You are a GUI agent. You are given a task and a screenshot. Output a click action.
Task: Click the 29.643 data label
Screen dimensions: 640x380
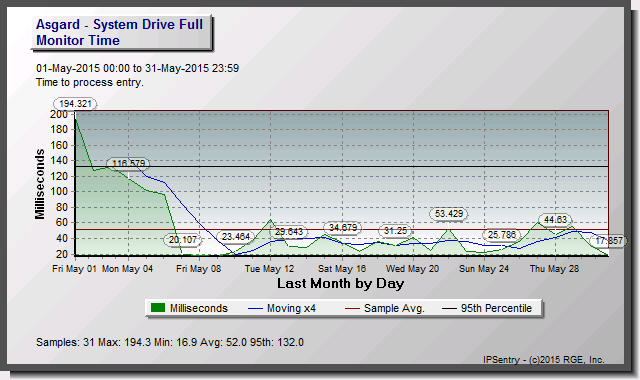point(289,232)
